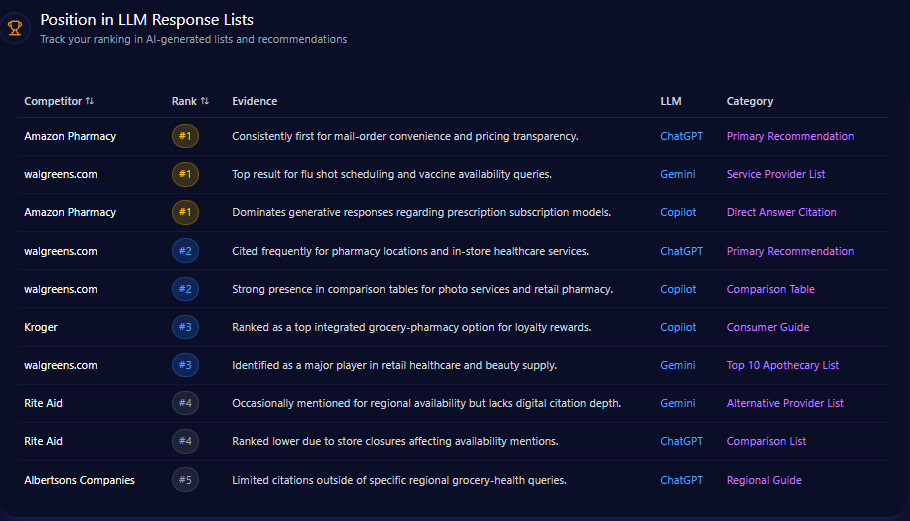Select the LLM column header
The width and height of the screenshot is (910, 521).
click(x=670, y=101)
